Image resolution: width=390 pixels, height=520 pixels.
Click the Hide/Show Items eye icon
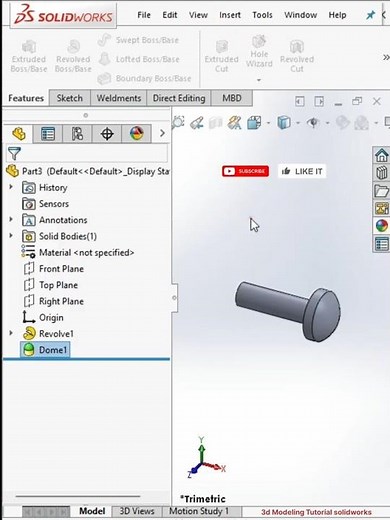[x=313, y=123]
